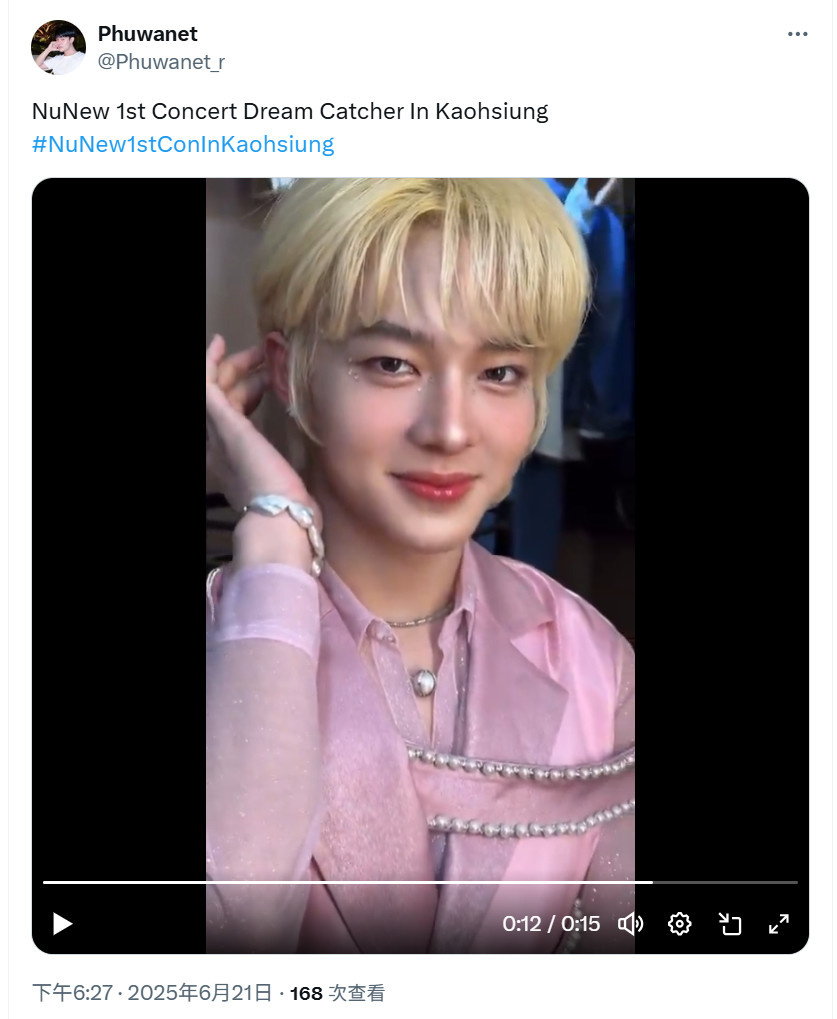This screenshot has height=1019, width=837.
Task: Click the Phuwanet profile avatar
Action: pos(58,47)
